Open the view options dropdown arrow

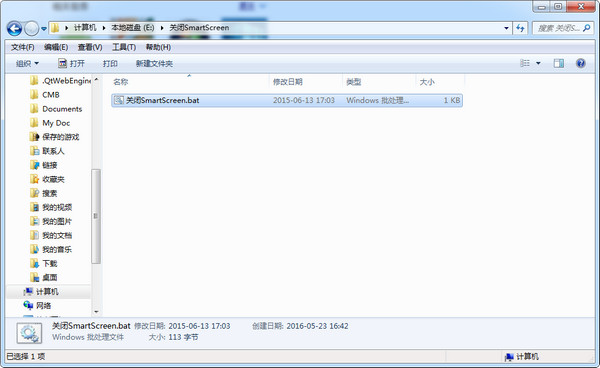538,64
